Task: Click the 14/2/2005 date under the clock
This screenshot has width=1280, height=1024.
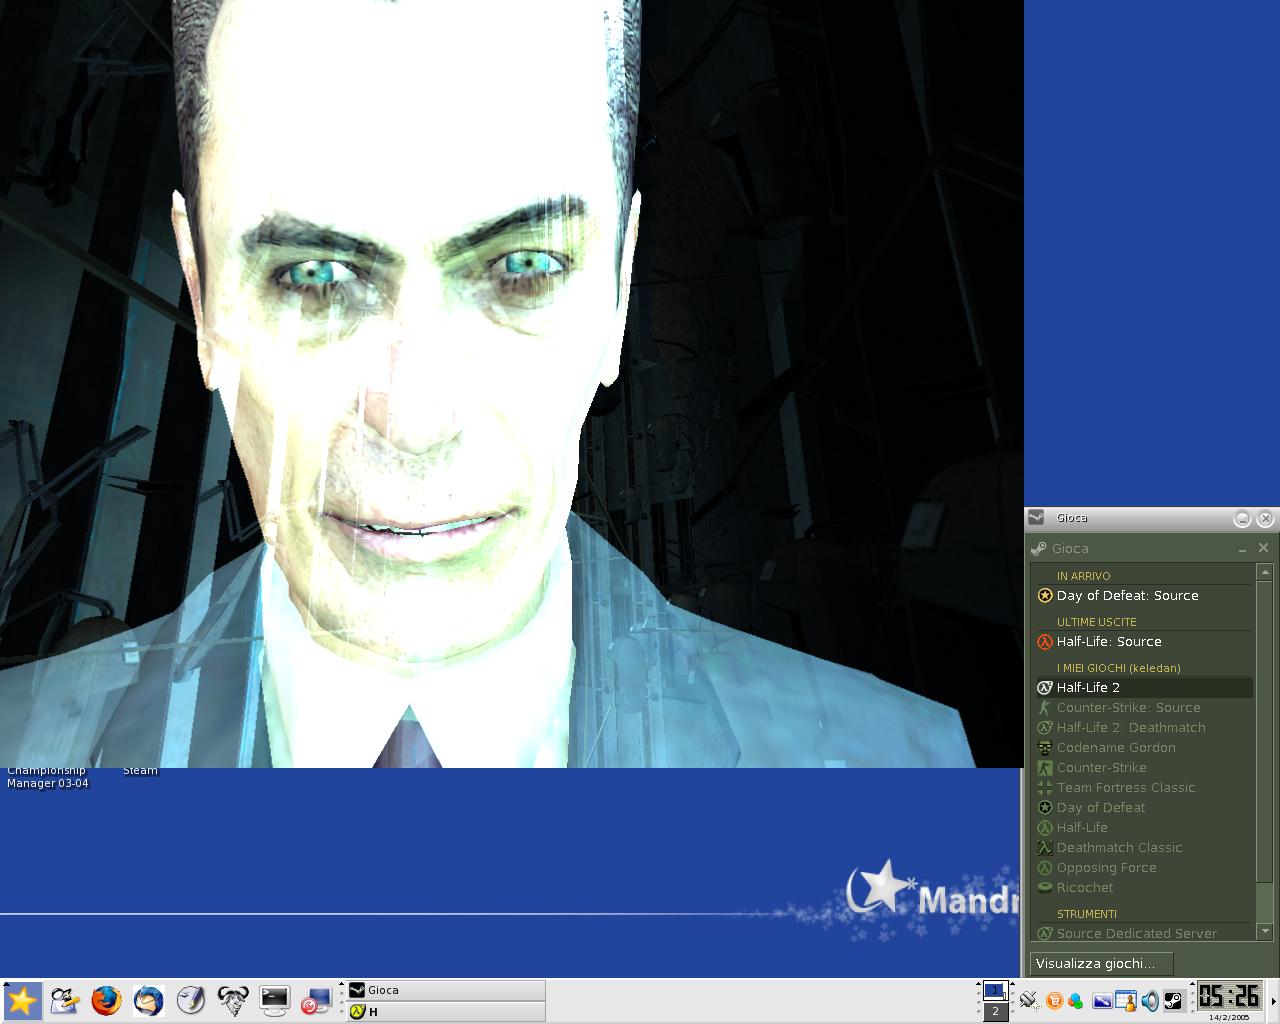Action: coord(1229,1017)
